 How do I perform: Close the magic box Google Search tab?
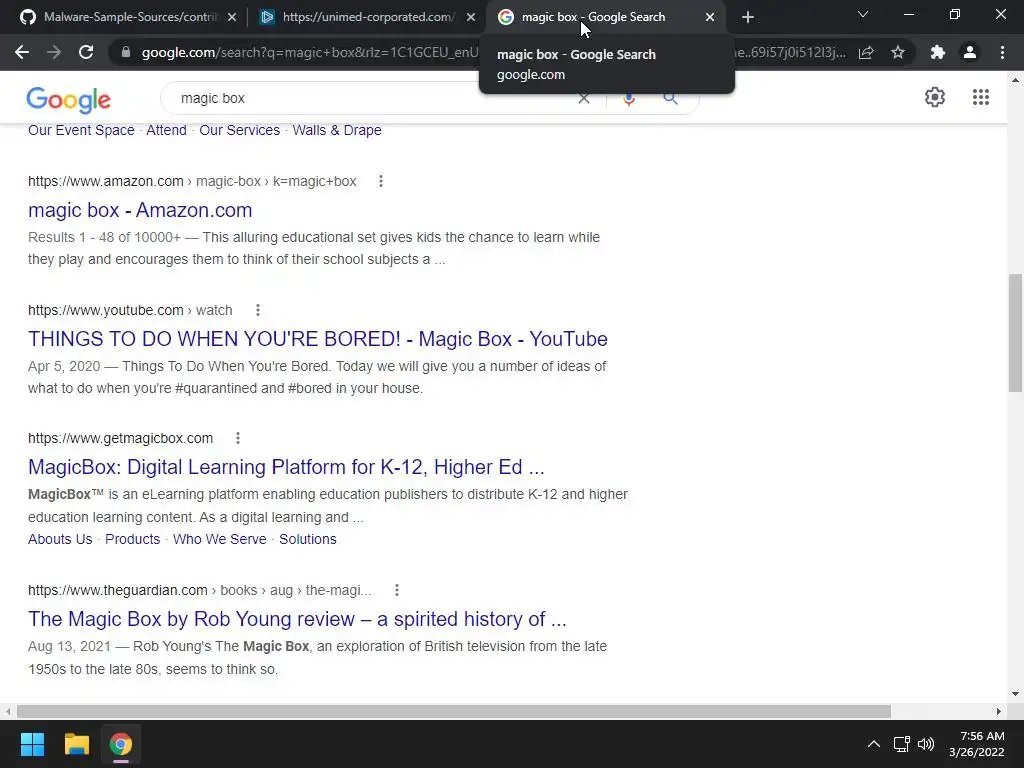coord(710,17)
